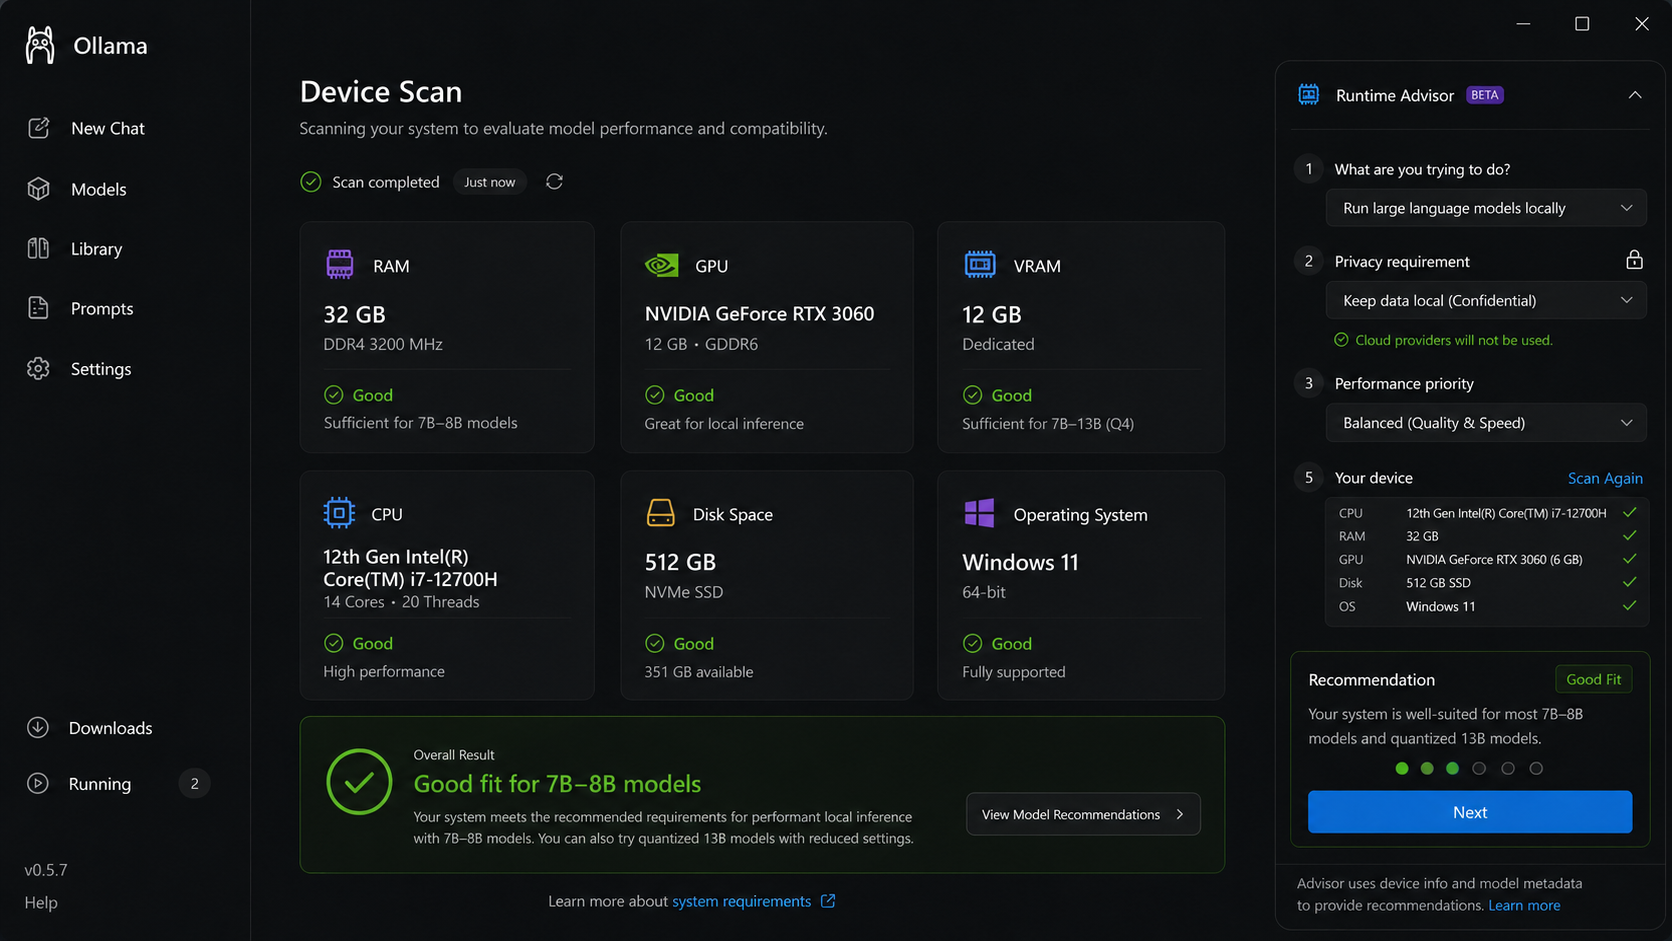Click the Running play icon
The height and width of the screenshot is (941, 1672).
pos(38,783)
